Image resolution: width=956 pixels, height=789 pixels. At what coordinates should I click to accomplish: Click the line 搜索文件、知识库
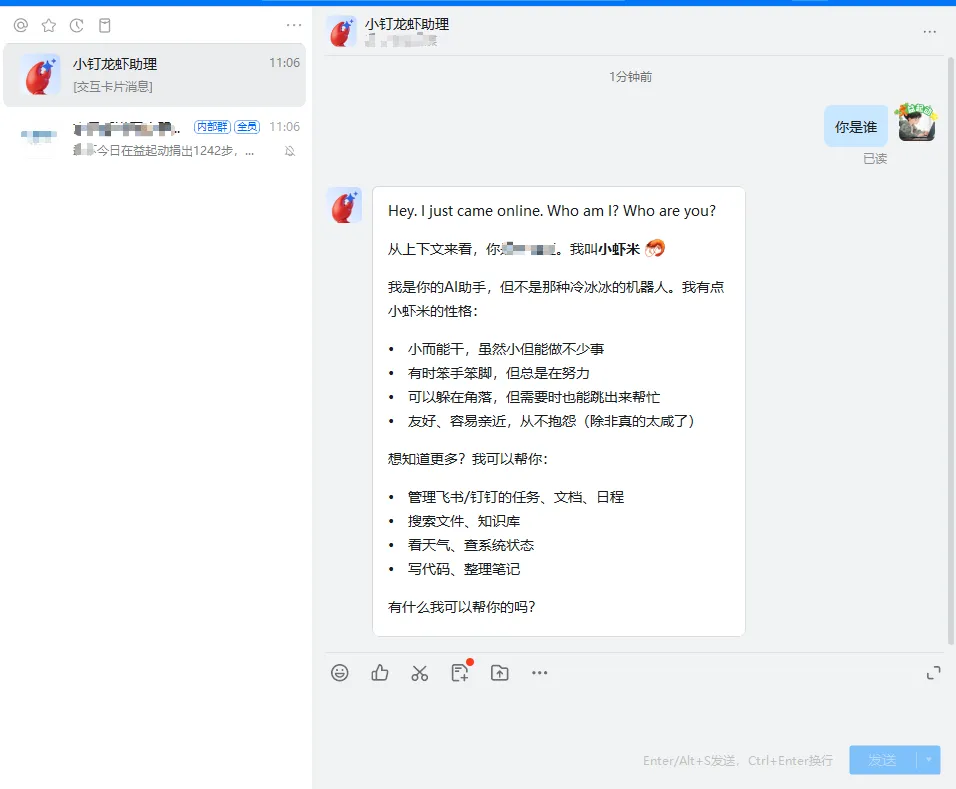coord(464,521)
